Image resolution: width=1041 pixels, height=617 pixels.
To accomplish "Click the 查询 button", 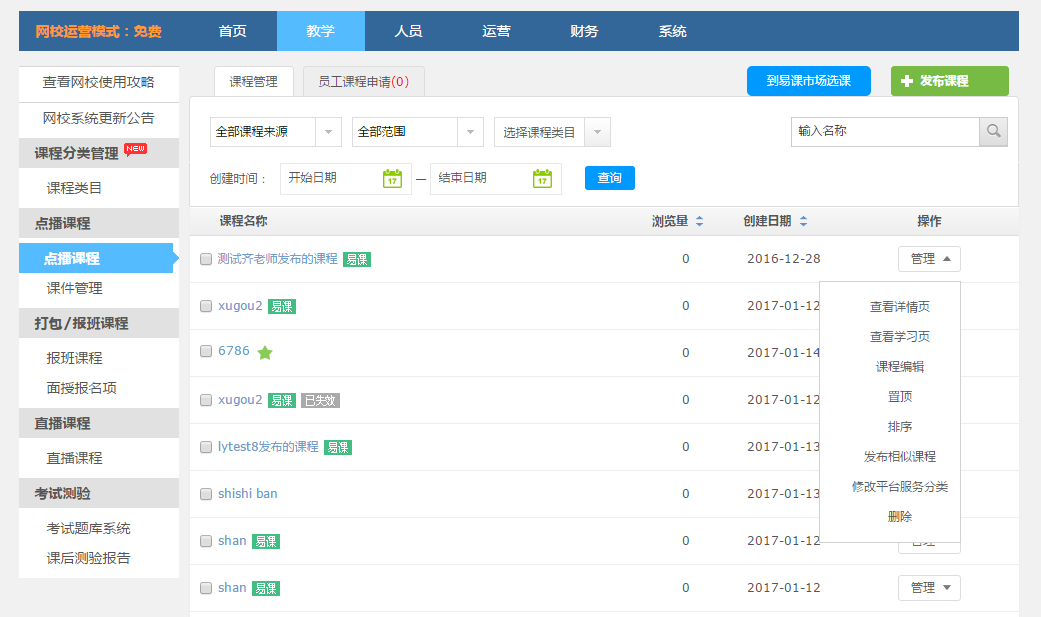I will point(609,178).
